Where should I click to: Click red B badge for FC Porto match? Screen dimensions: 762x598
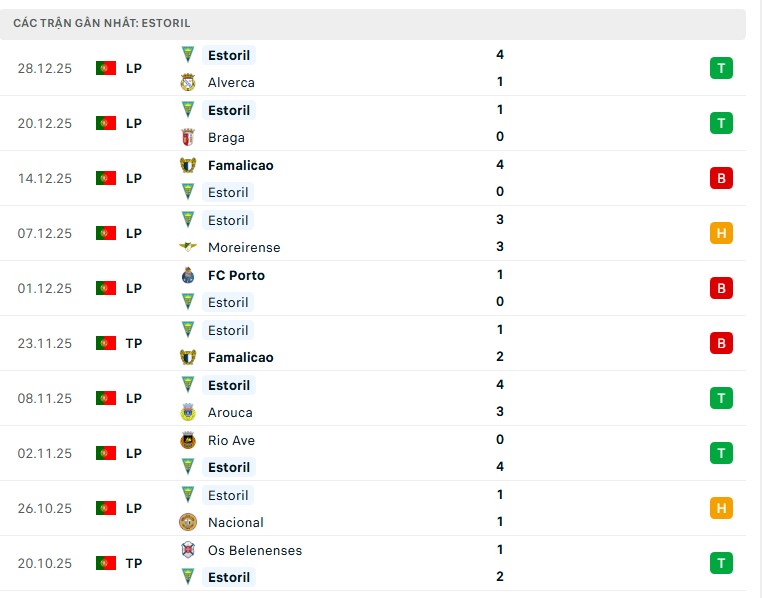point(721,288)
